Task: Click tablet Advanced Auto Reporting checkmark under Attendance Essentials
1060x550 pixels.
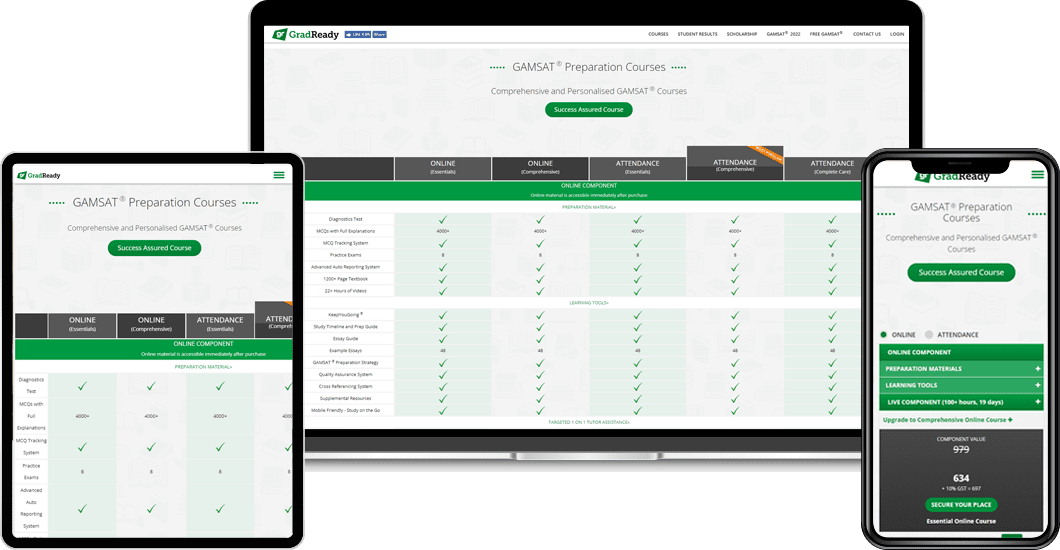Action: (220, 509)
